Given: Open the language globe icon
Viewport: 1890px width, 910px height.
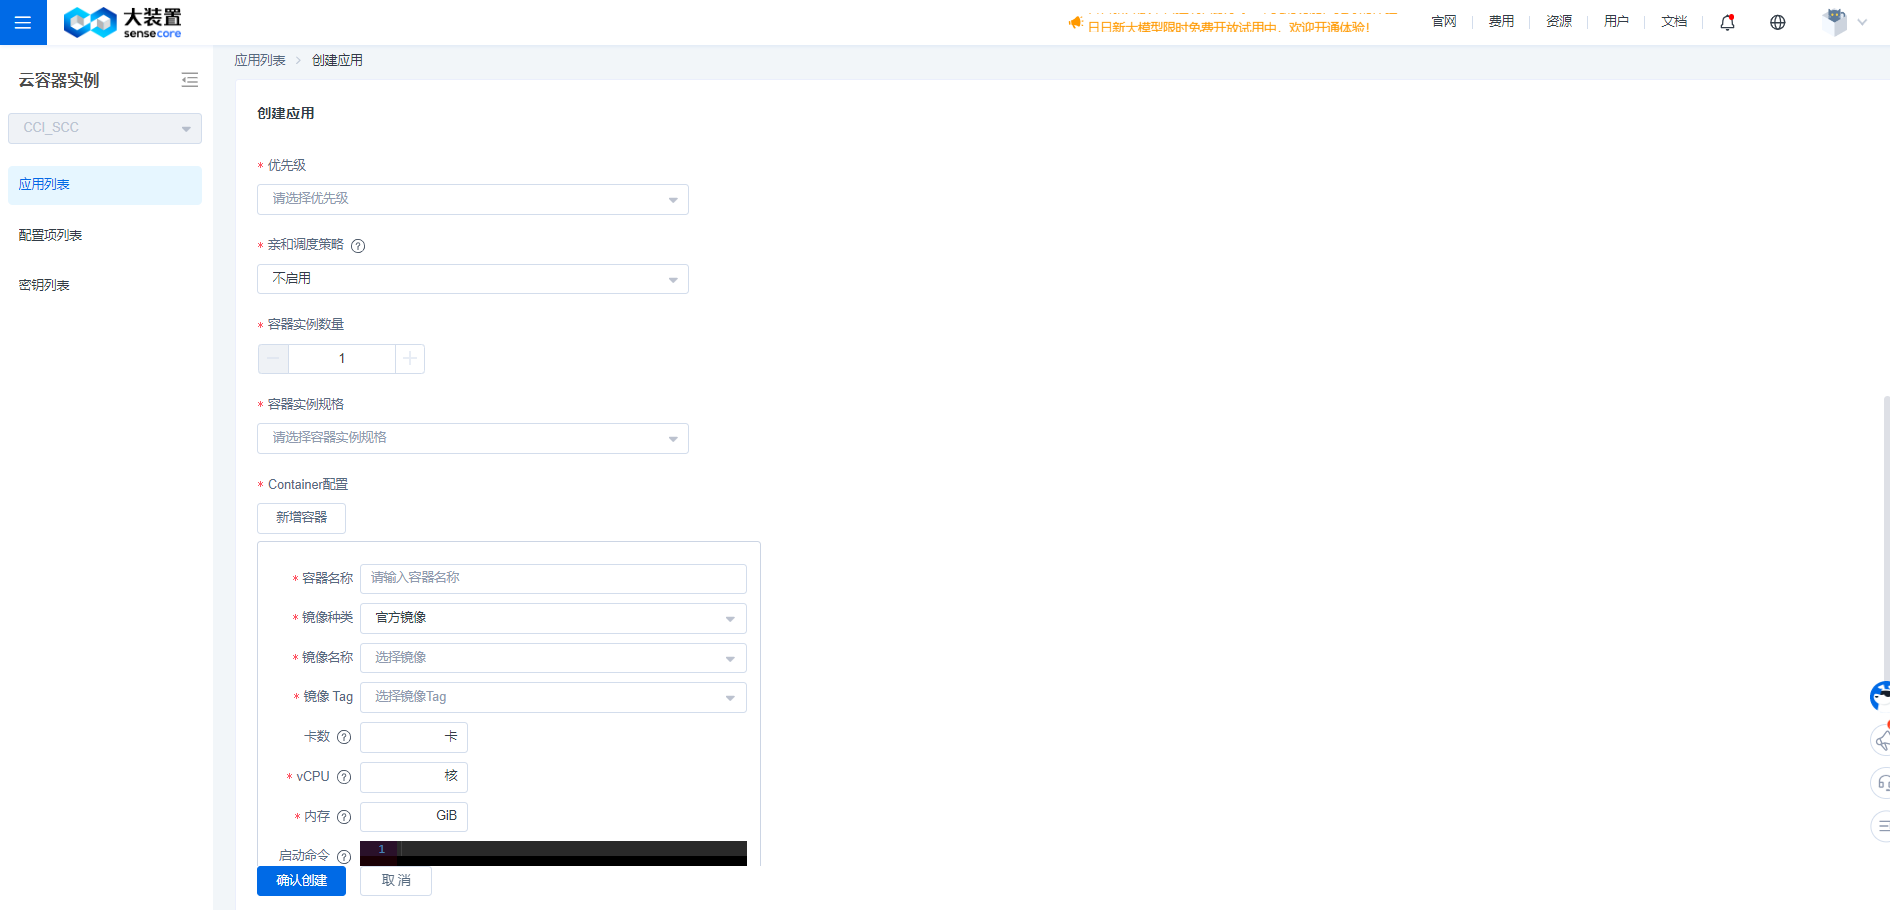Looking at the screenshot, I should 1777,22.
